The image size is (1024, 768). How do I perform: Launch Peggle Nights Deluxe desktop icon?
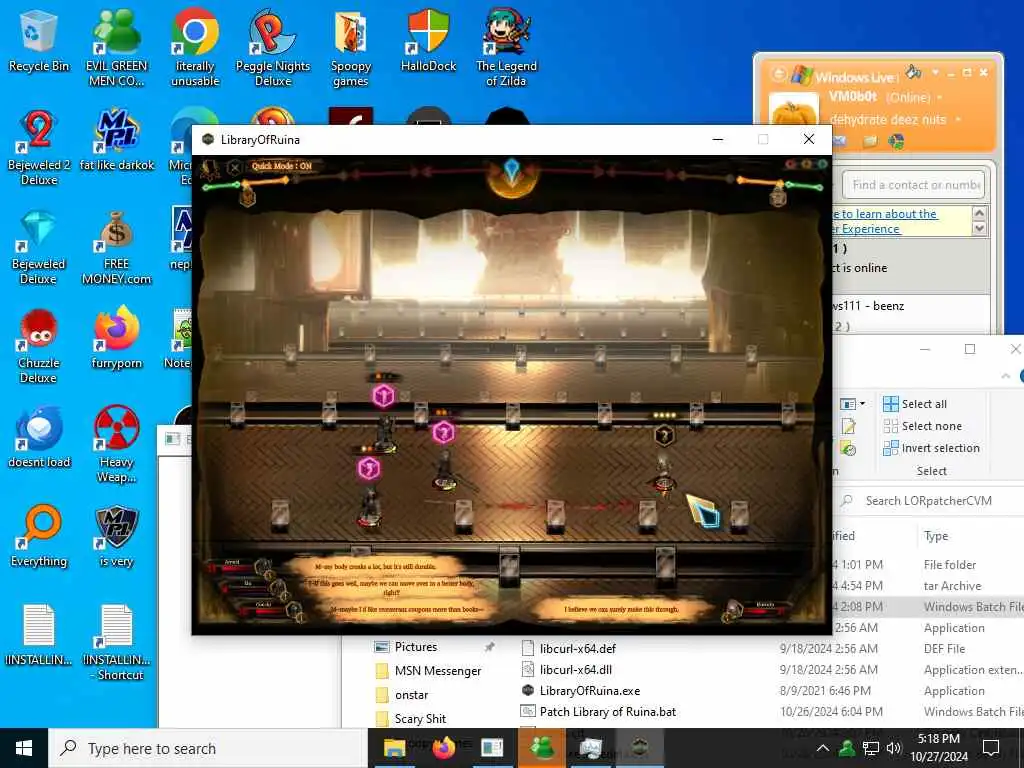click(272, 47)
